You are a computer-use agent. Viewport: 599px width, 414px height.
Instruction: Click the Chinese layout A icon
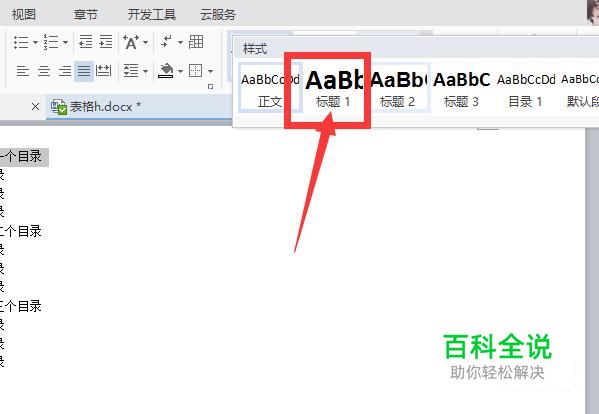[131, 42]
